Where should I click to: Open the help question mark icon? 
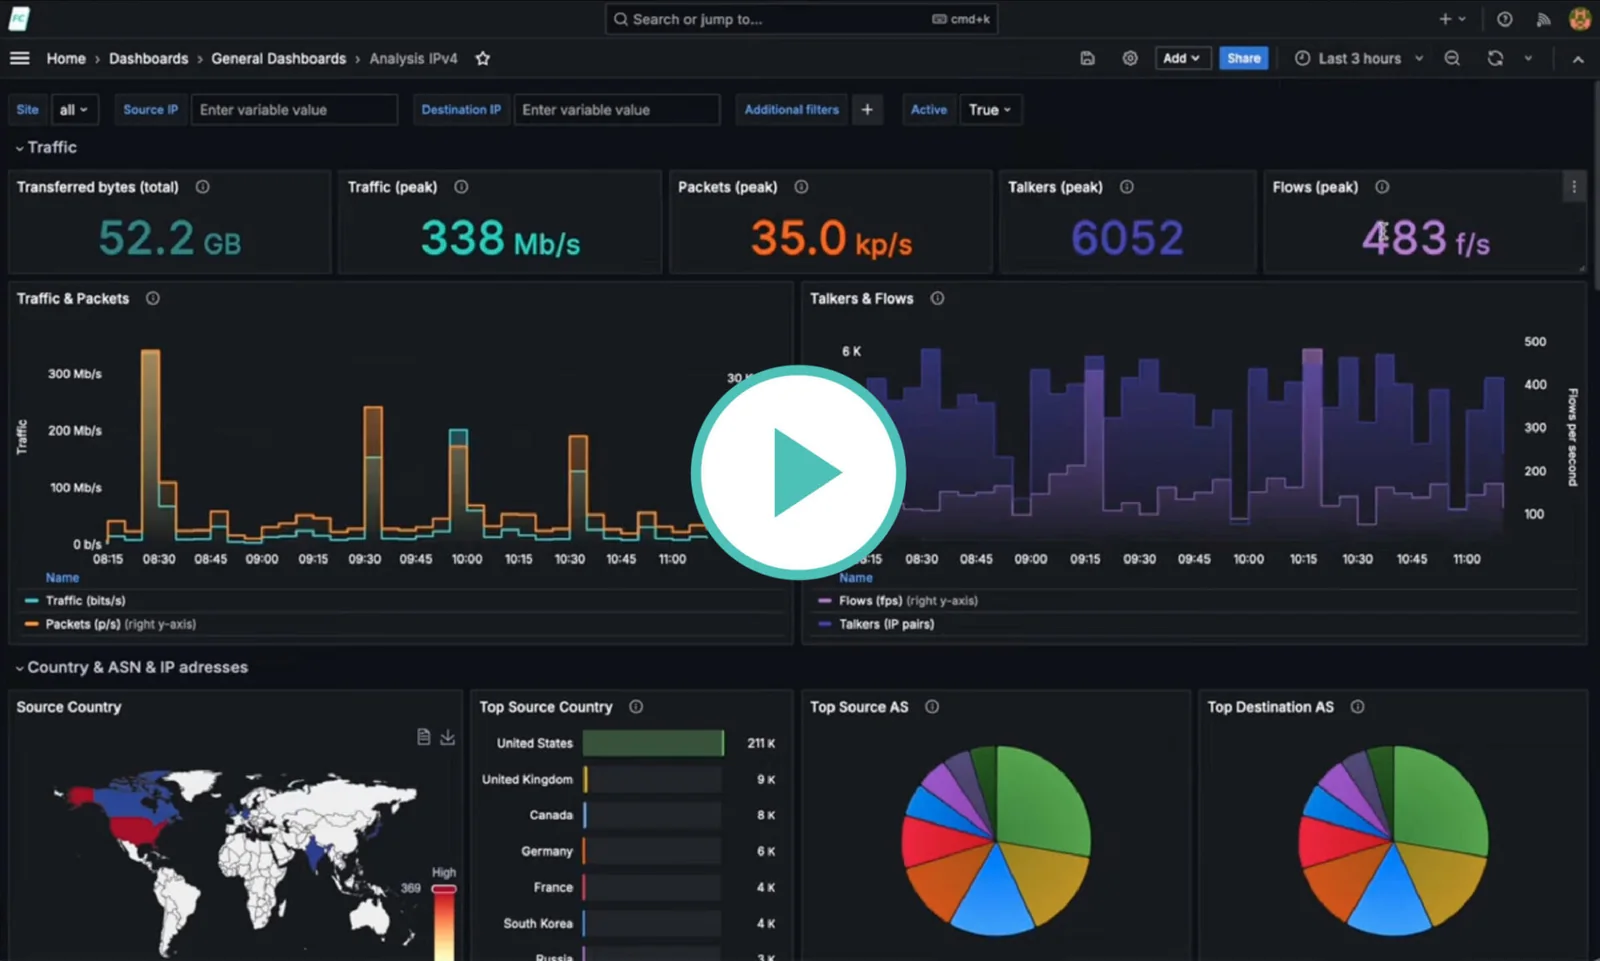[x=1505, y=19]
